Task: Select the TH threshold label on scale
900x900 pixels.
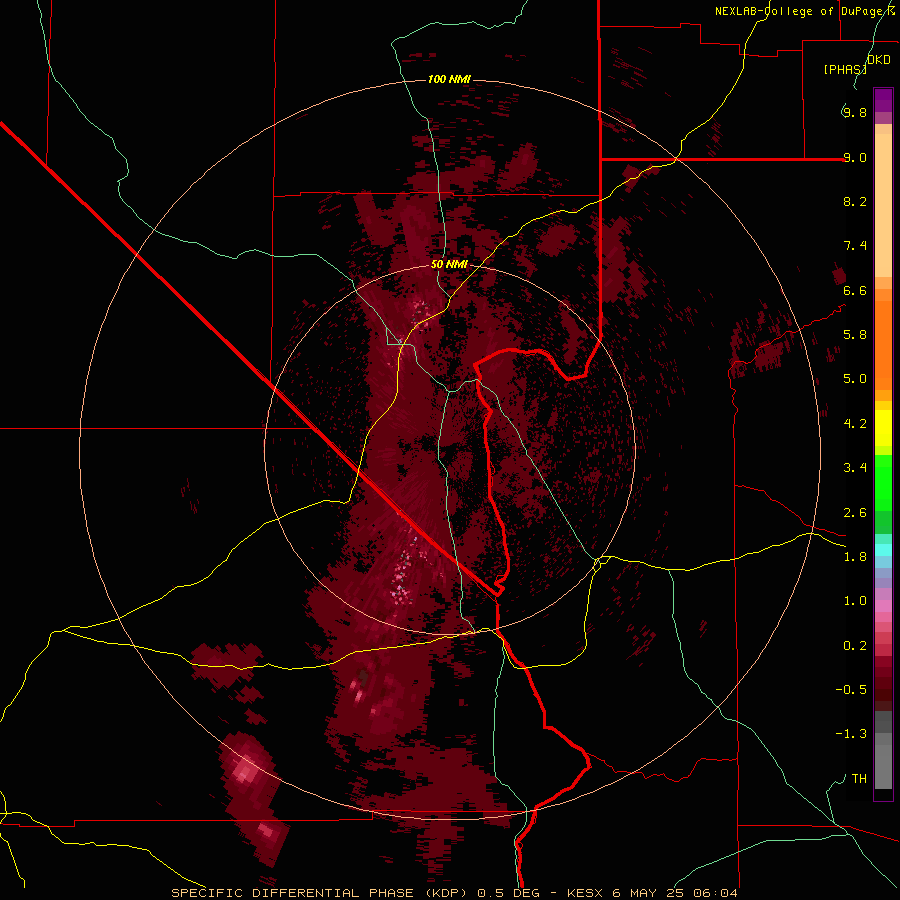Action: (x=859, y=778)
